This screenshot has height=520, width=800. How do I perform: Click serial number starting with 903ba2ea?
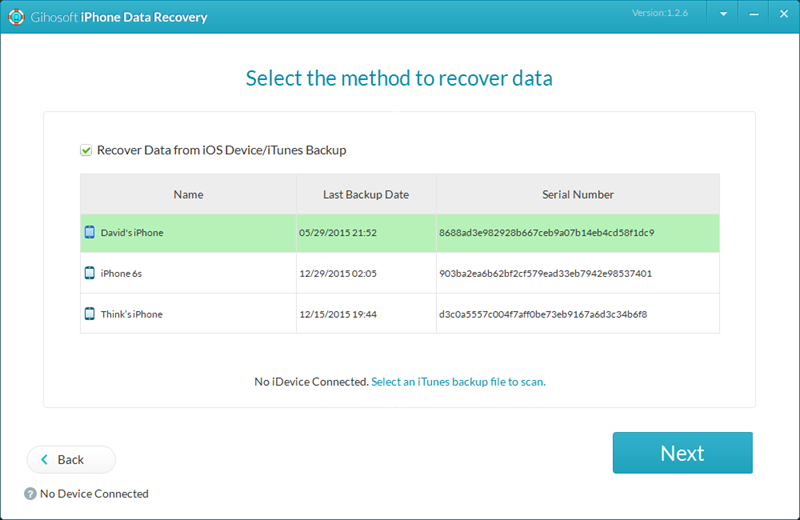tap(545, 274)
